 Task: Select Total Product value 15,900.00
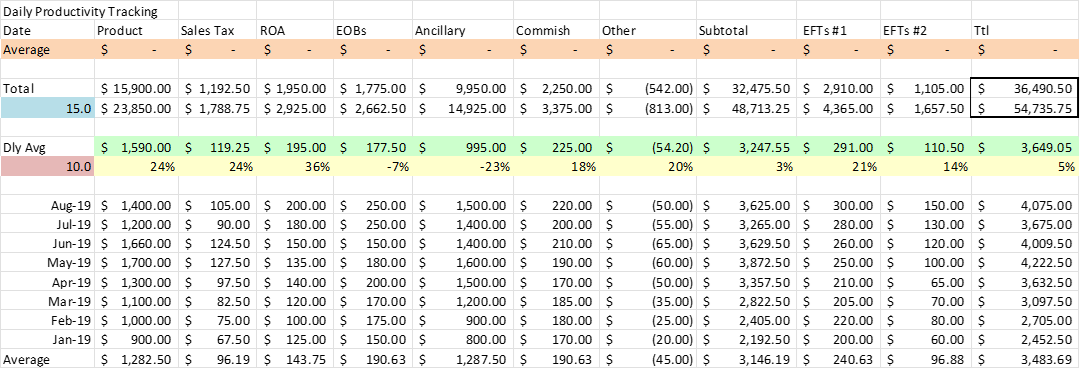tap(136, 88)
